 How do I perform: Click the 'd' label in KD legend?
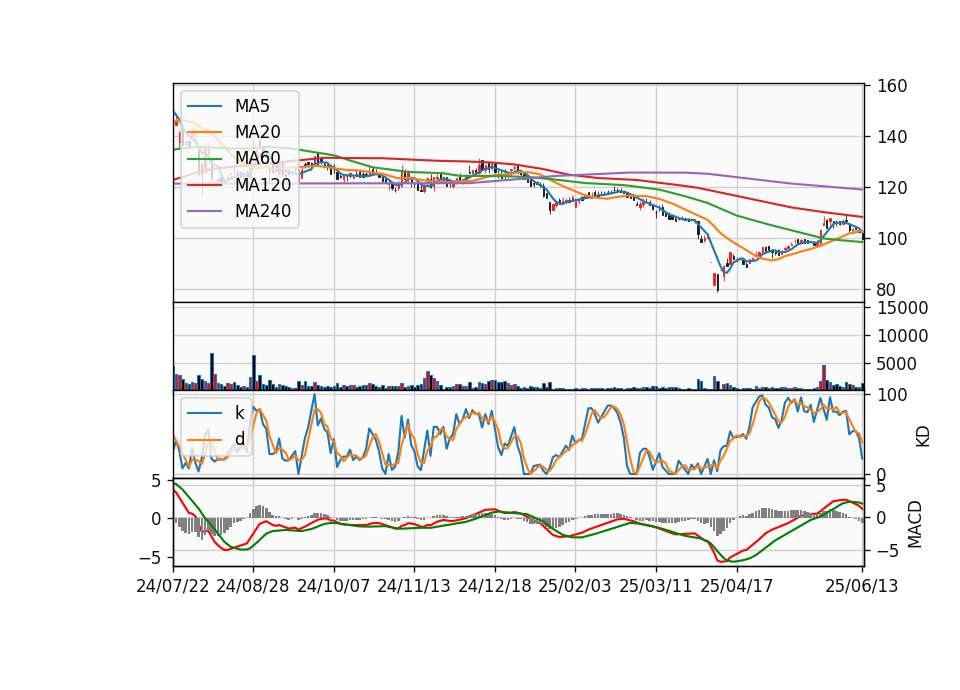pos(239,438)
